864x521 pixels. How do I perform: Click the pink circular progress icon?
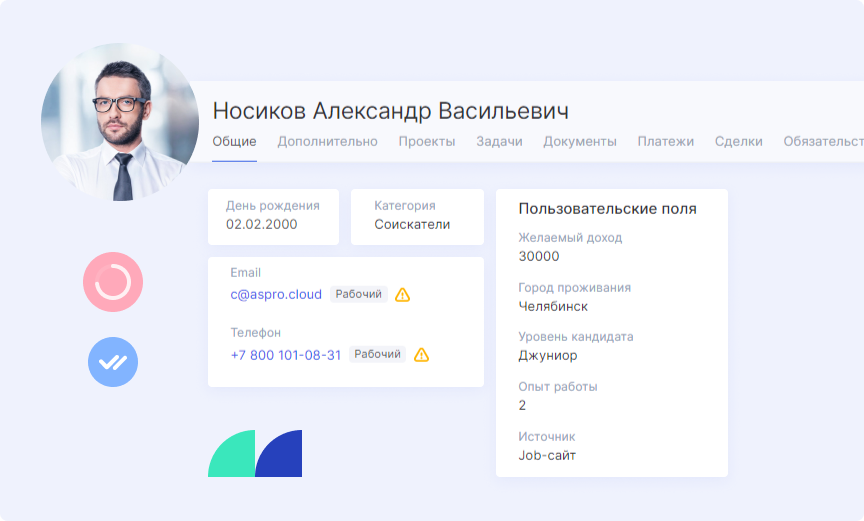[113, 282]
